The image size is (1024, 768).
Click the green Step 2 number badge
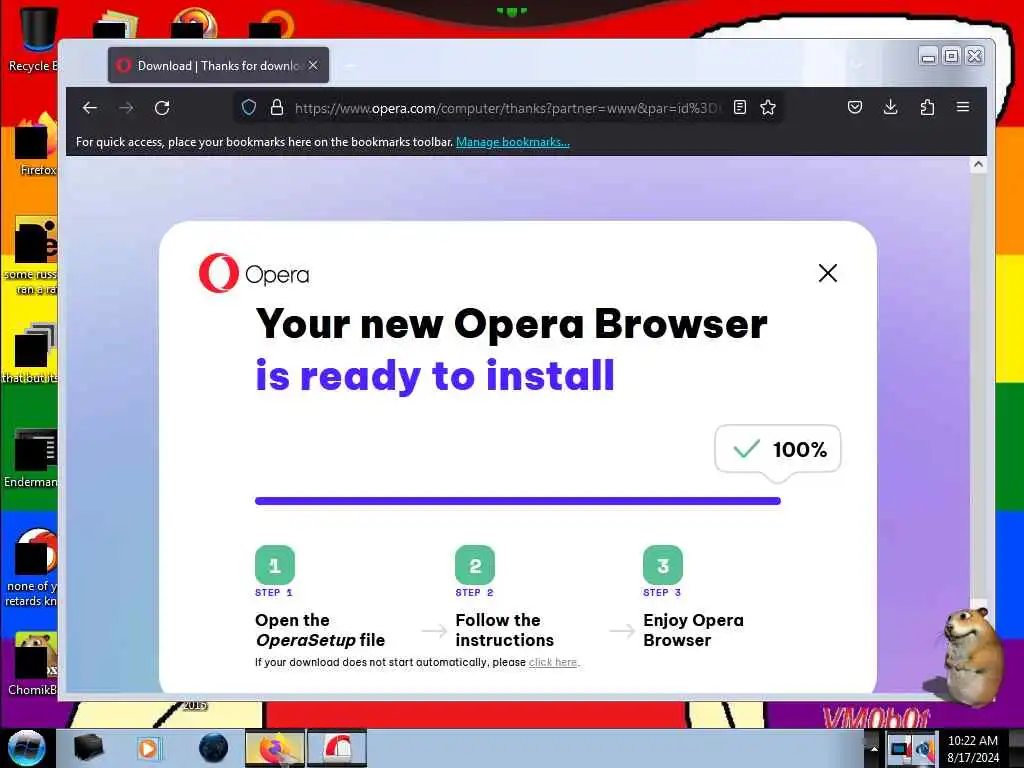coord(475,565)
